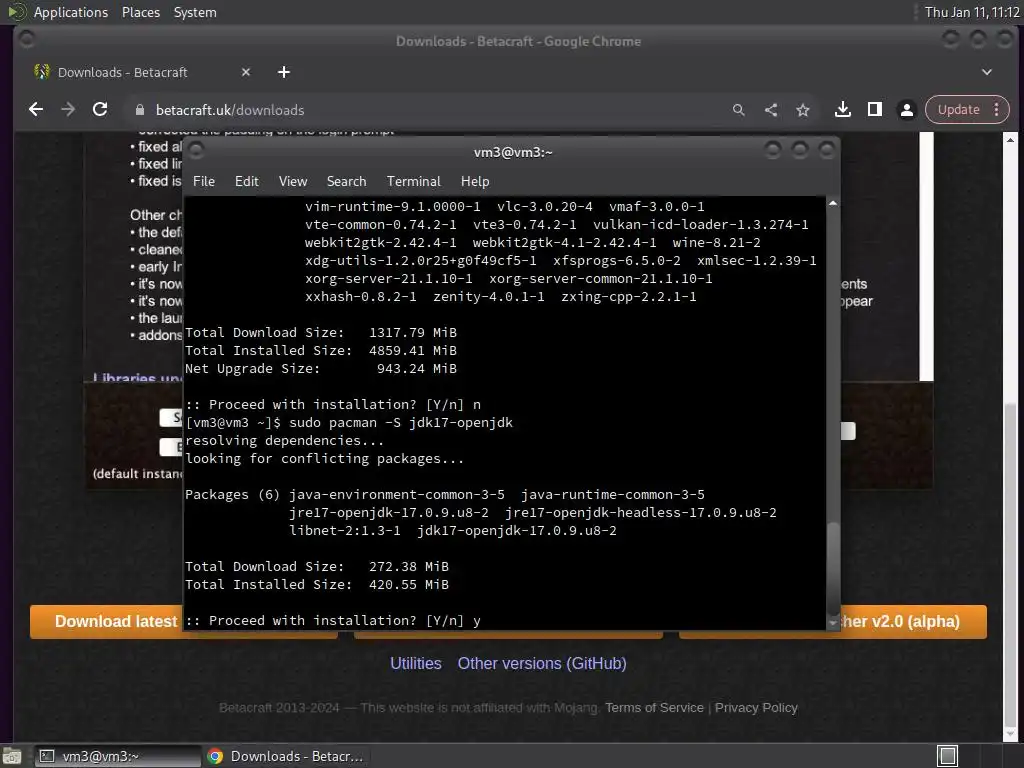Switch to Downloads - Betacr... taskbar entry

[285, 756]
